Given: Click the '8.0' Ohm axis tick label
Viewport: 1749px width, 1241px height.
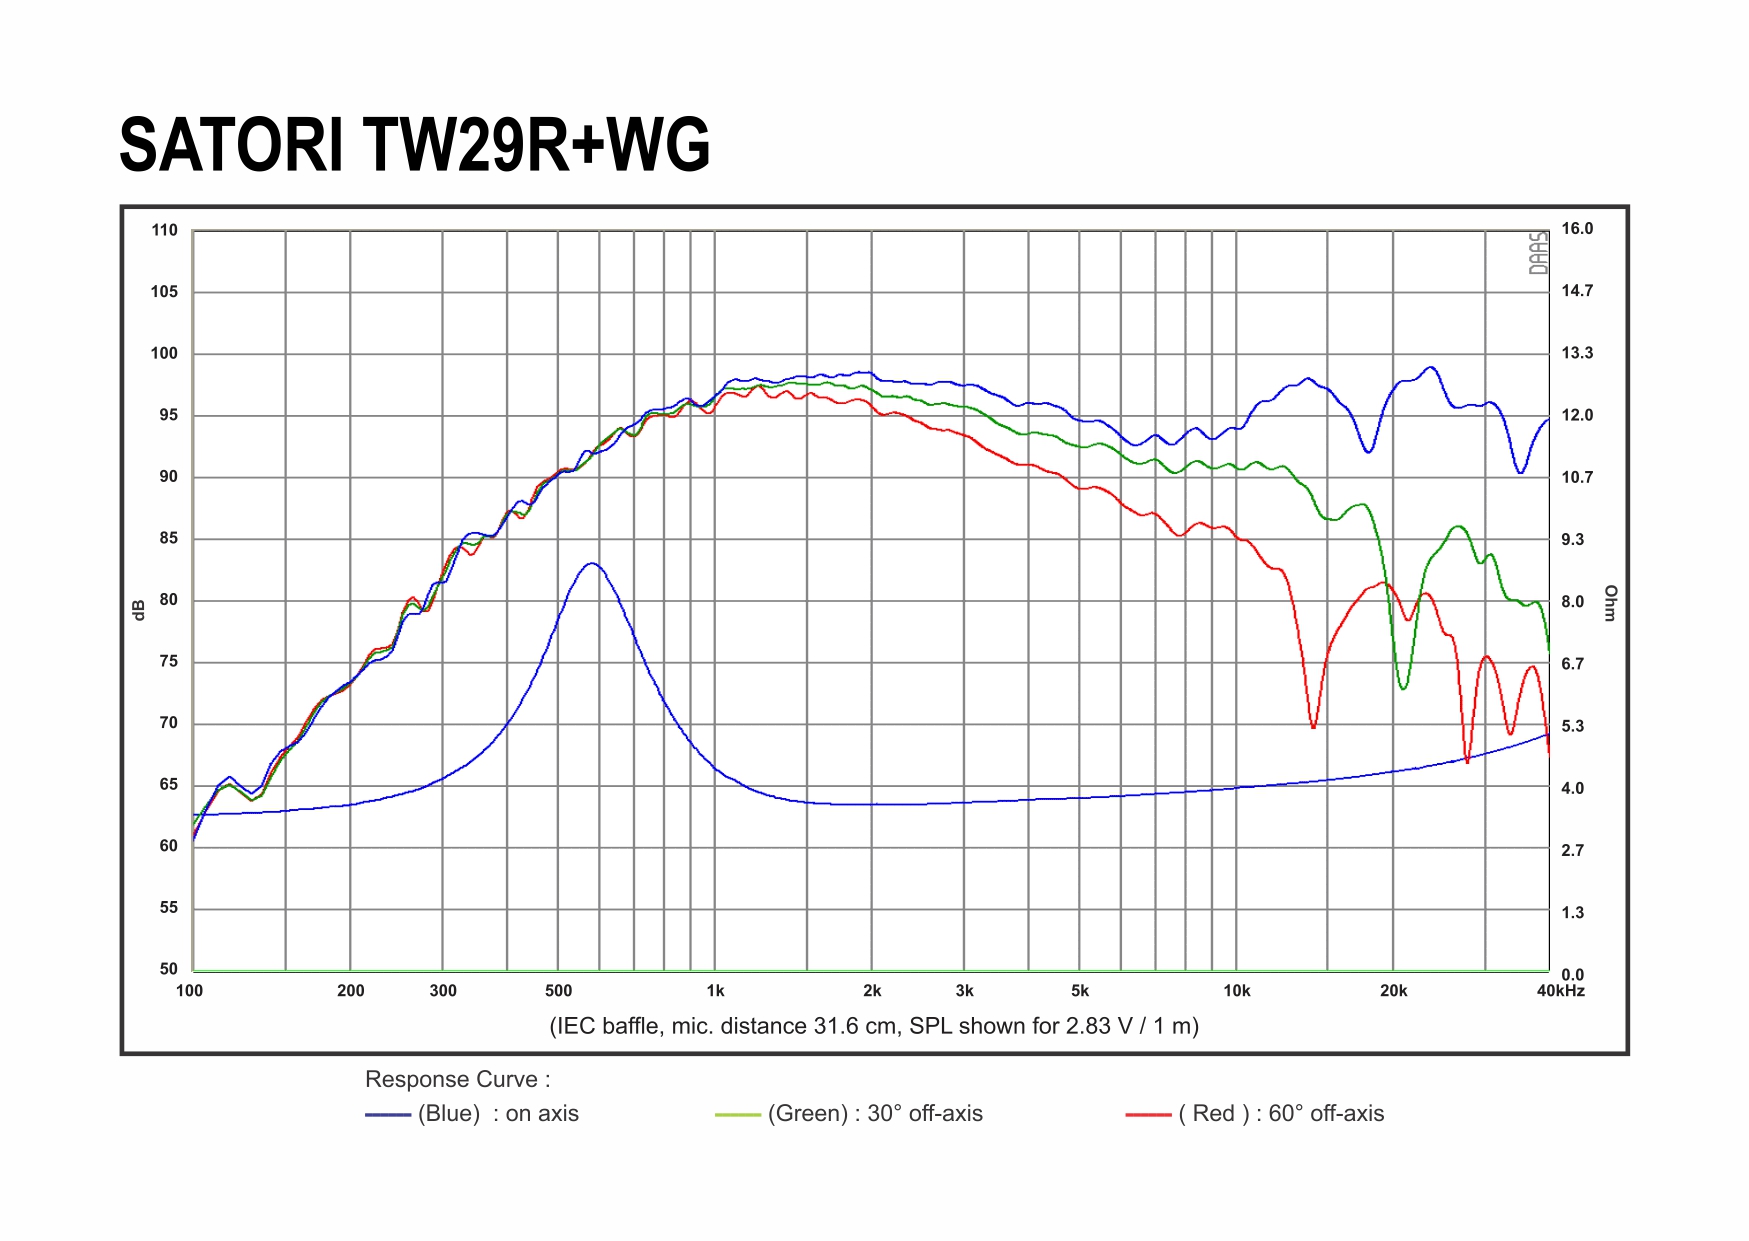Looking at the screenshot, I should pos(1573,602).
